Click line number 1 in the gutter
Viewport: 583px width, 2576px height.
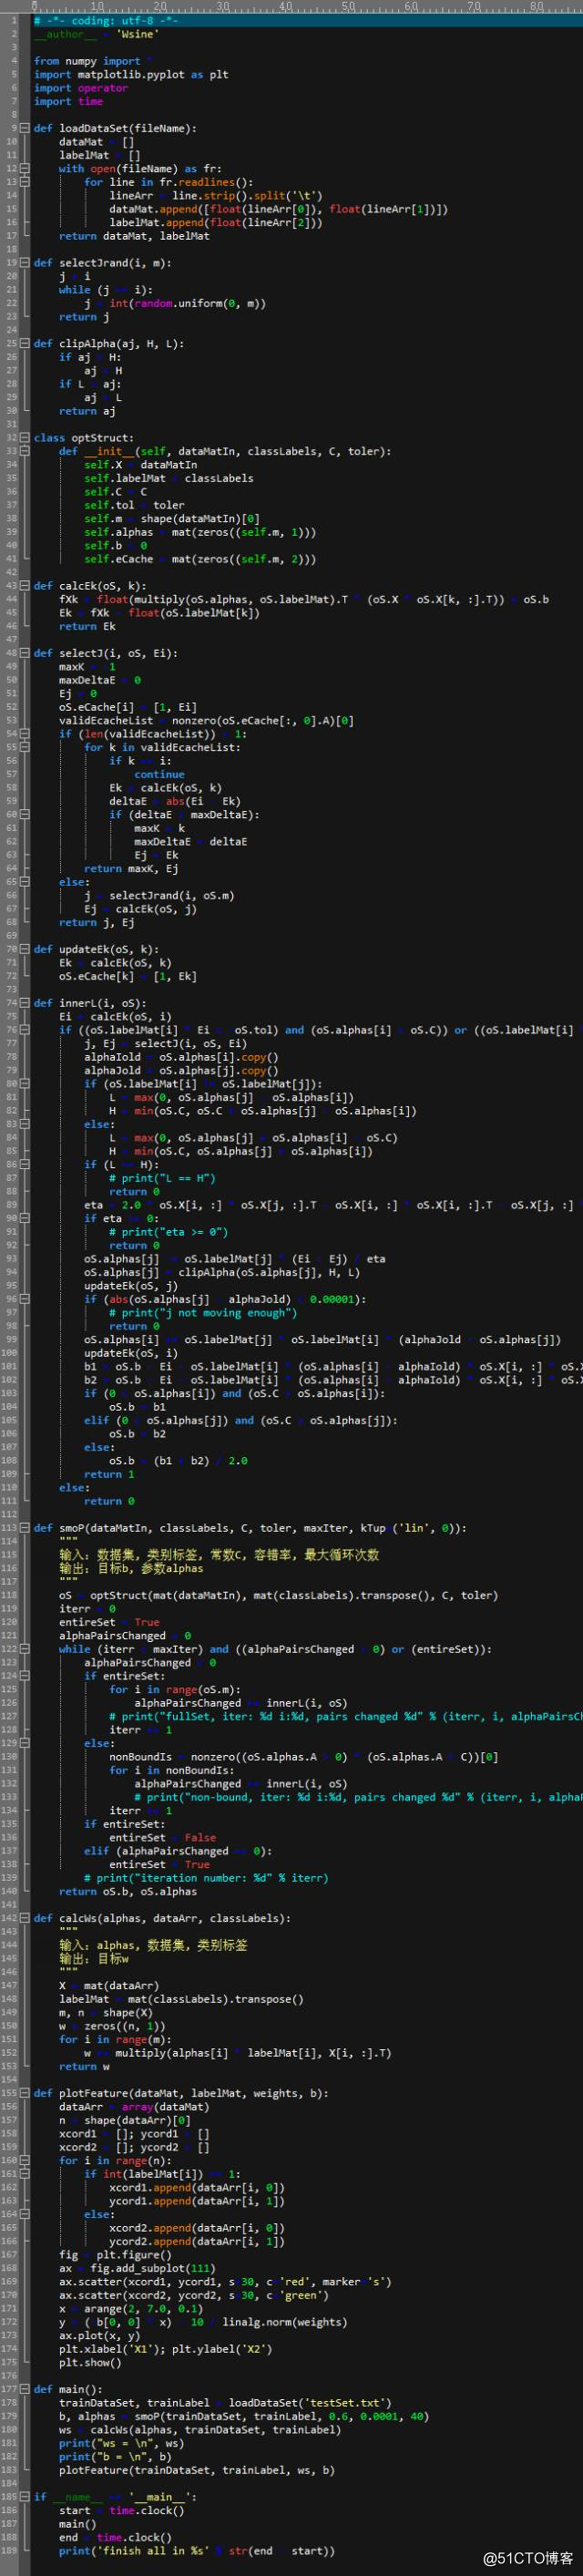pyautogui.click(x=13, y=20)
